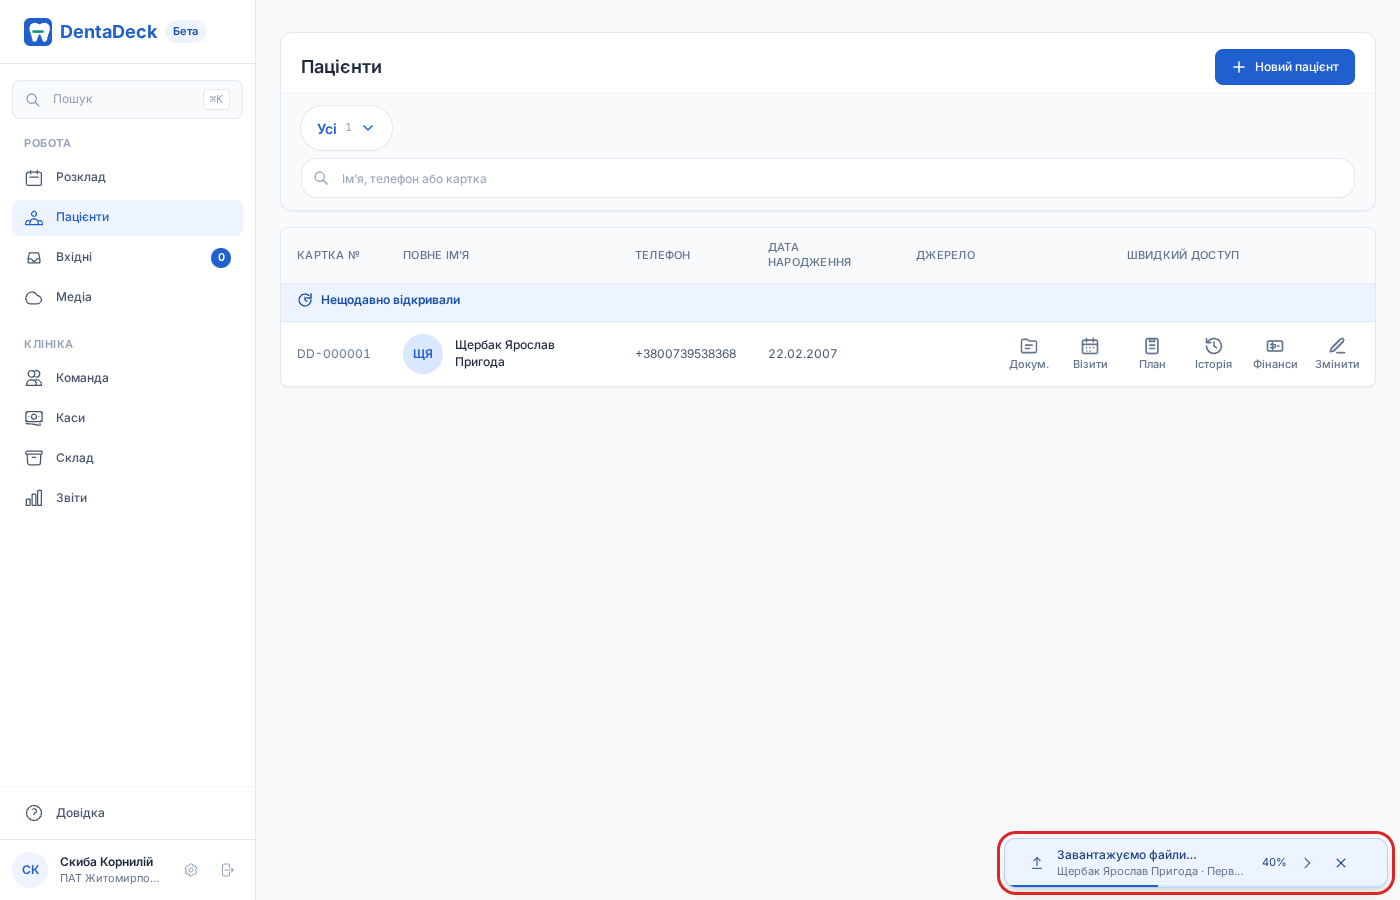Viewport: 1400px width, 900px height.
Task: Click the settings gear next to Скиба Корнилій
Action: (191, 870)
